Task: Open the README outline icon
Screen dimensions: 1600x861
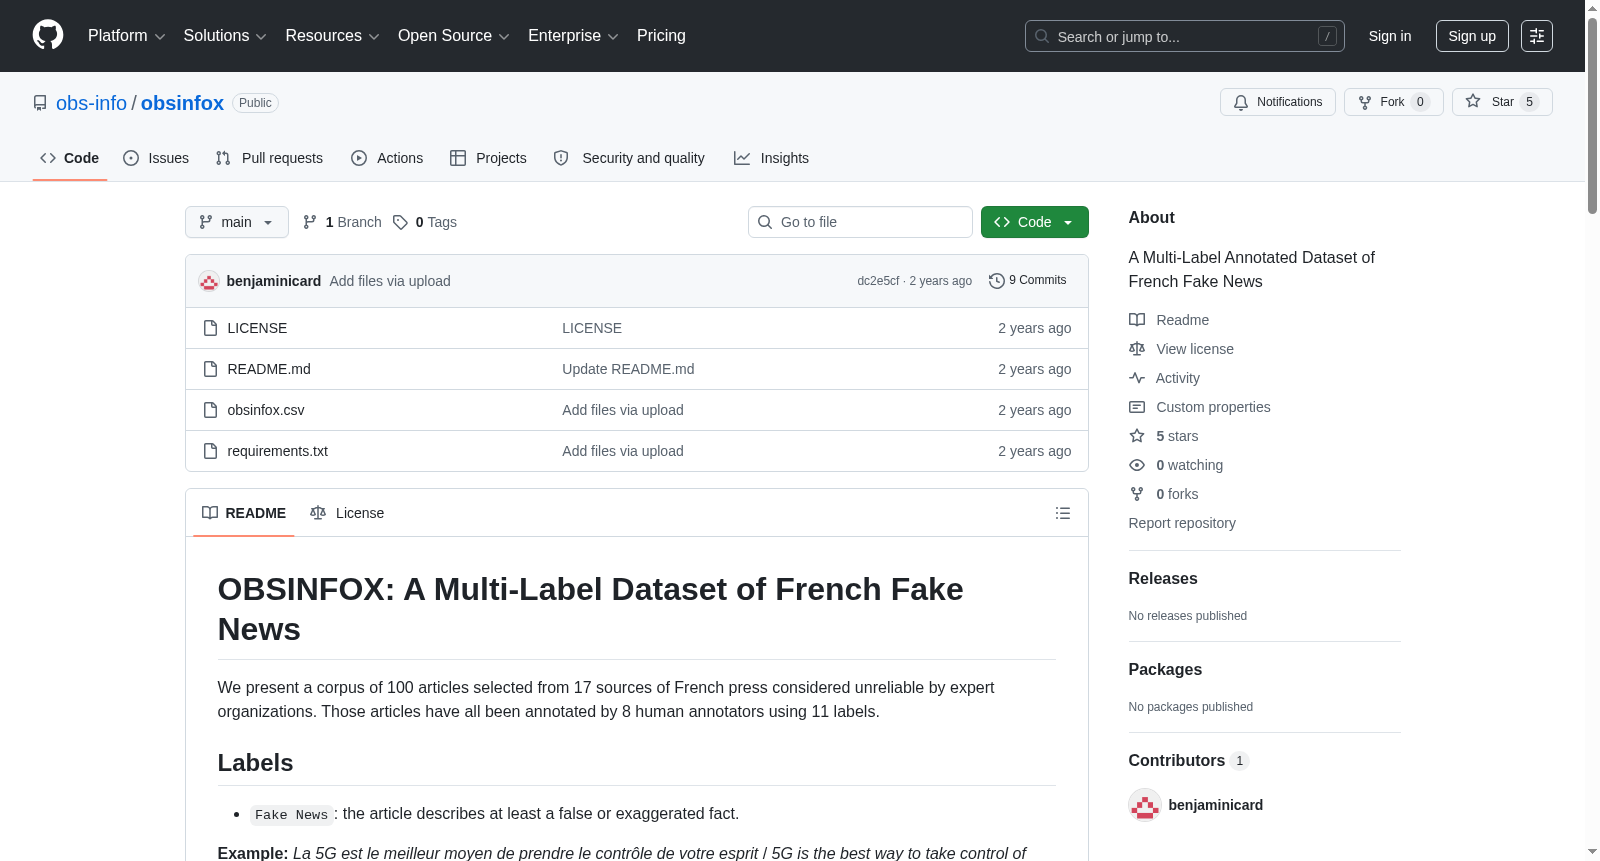Action: 1063,513
